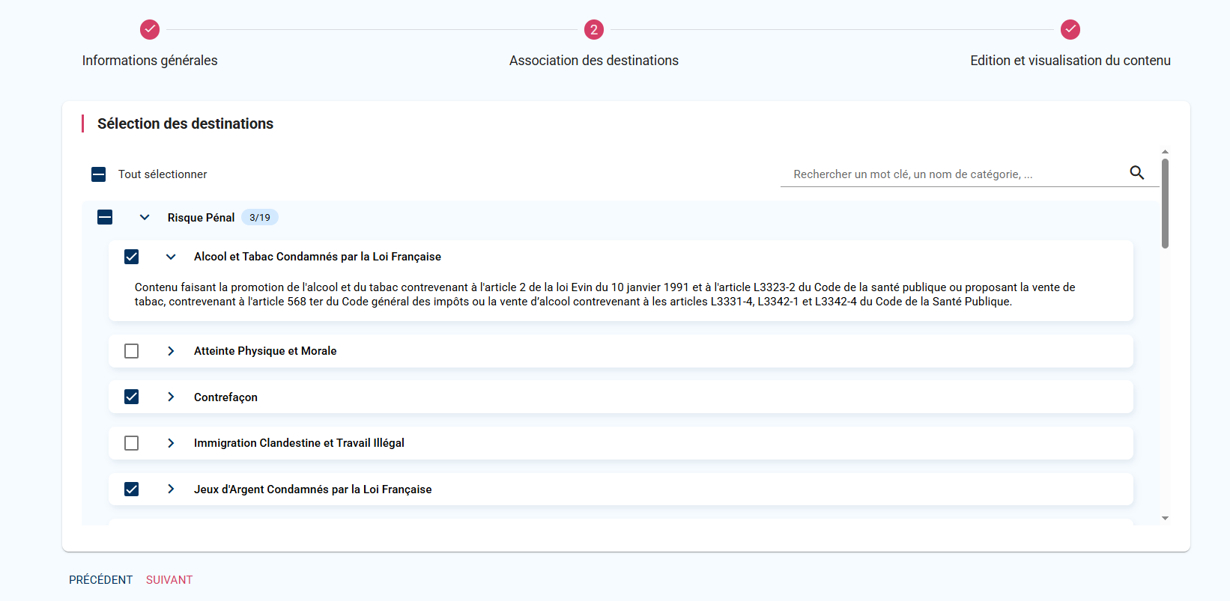Image resolution: width=1230 pixels, height=601 pixels.
Task: Check the Atteinte Physique et Morale checkbox
Action: tap(131, 351)
